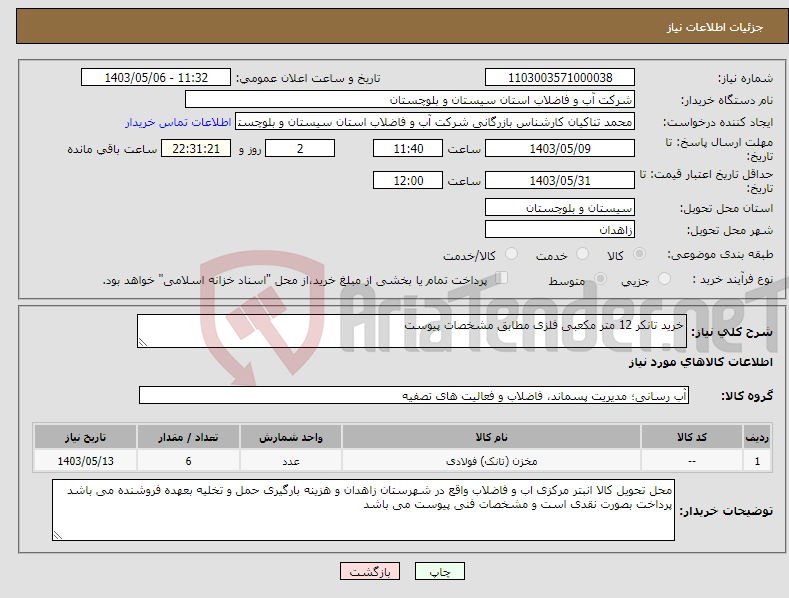
Task: Click the تعداد / مقدار column header
Action: click(188, 436)
